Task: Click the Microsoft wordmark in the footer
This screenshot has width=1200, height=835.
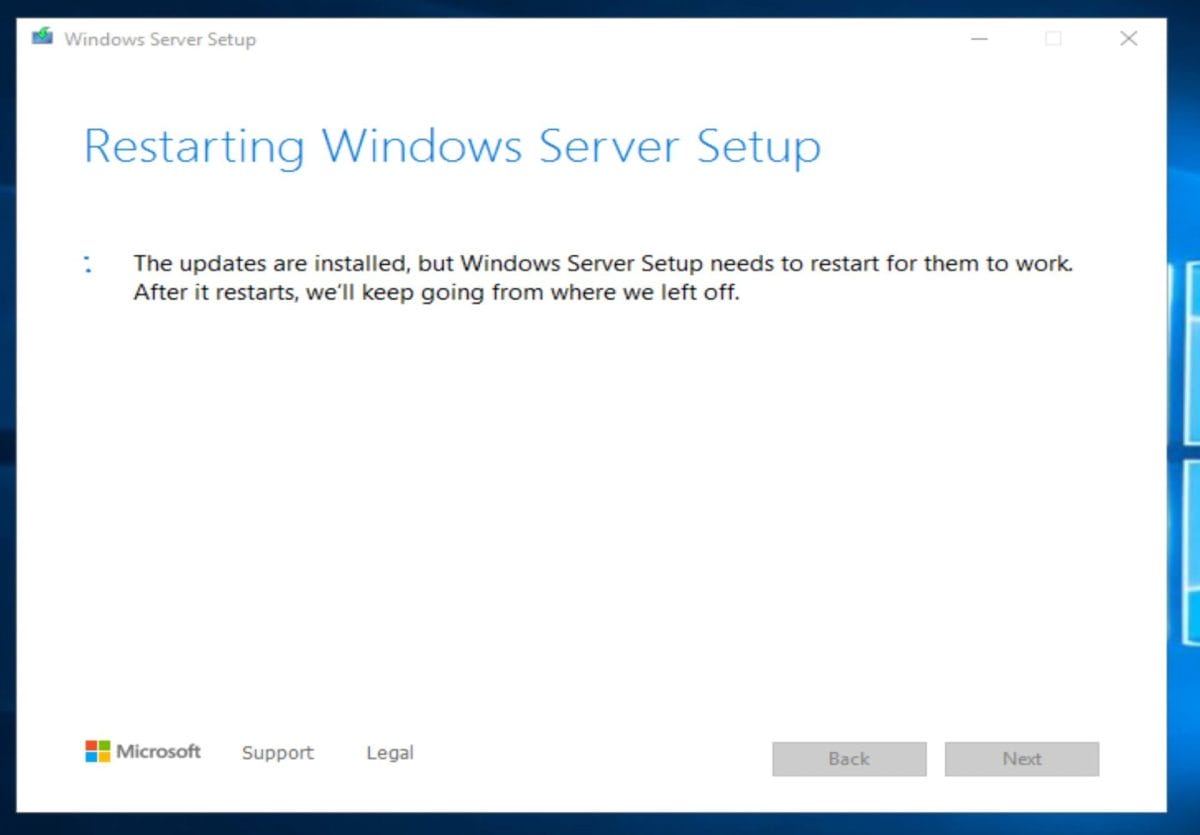Action: click(158, 752)
